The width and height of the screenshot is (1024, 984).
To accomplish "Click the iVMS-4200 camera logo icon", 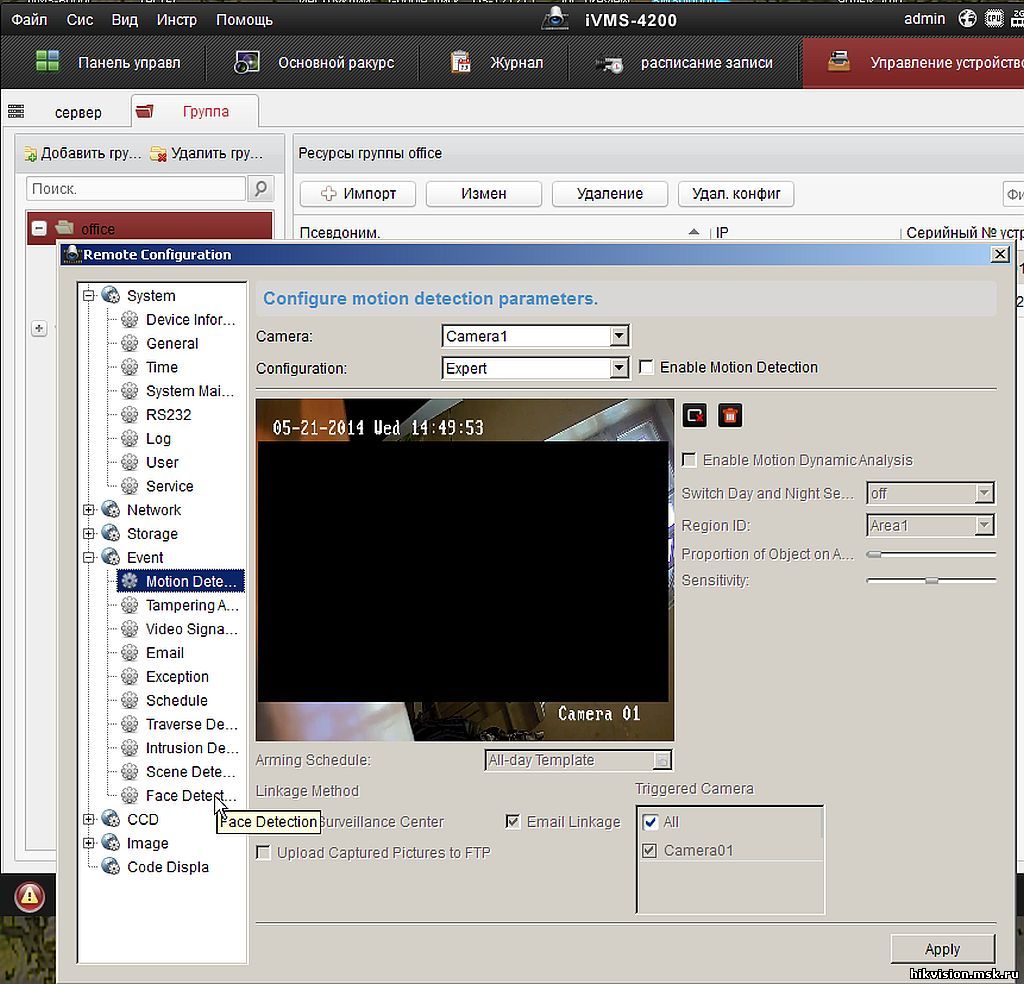I will (555, 18).
